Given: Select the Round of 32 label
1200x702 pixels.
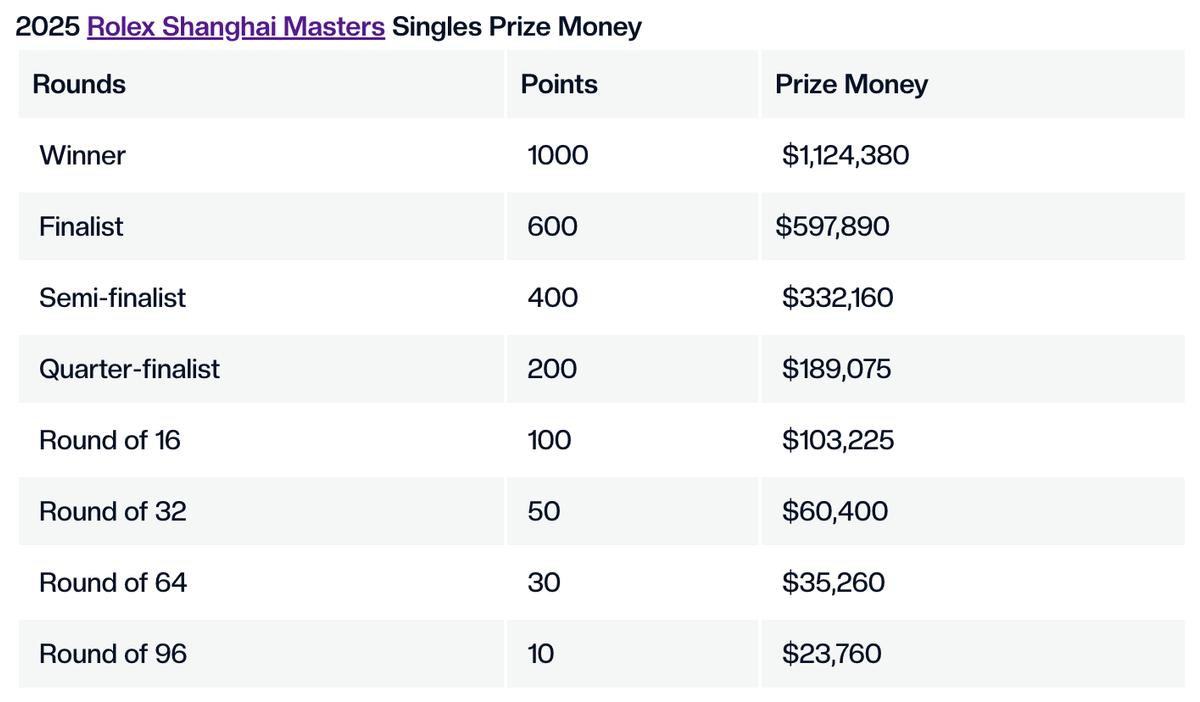Looking at the screenshot, I should pos(112,512).
